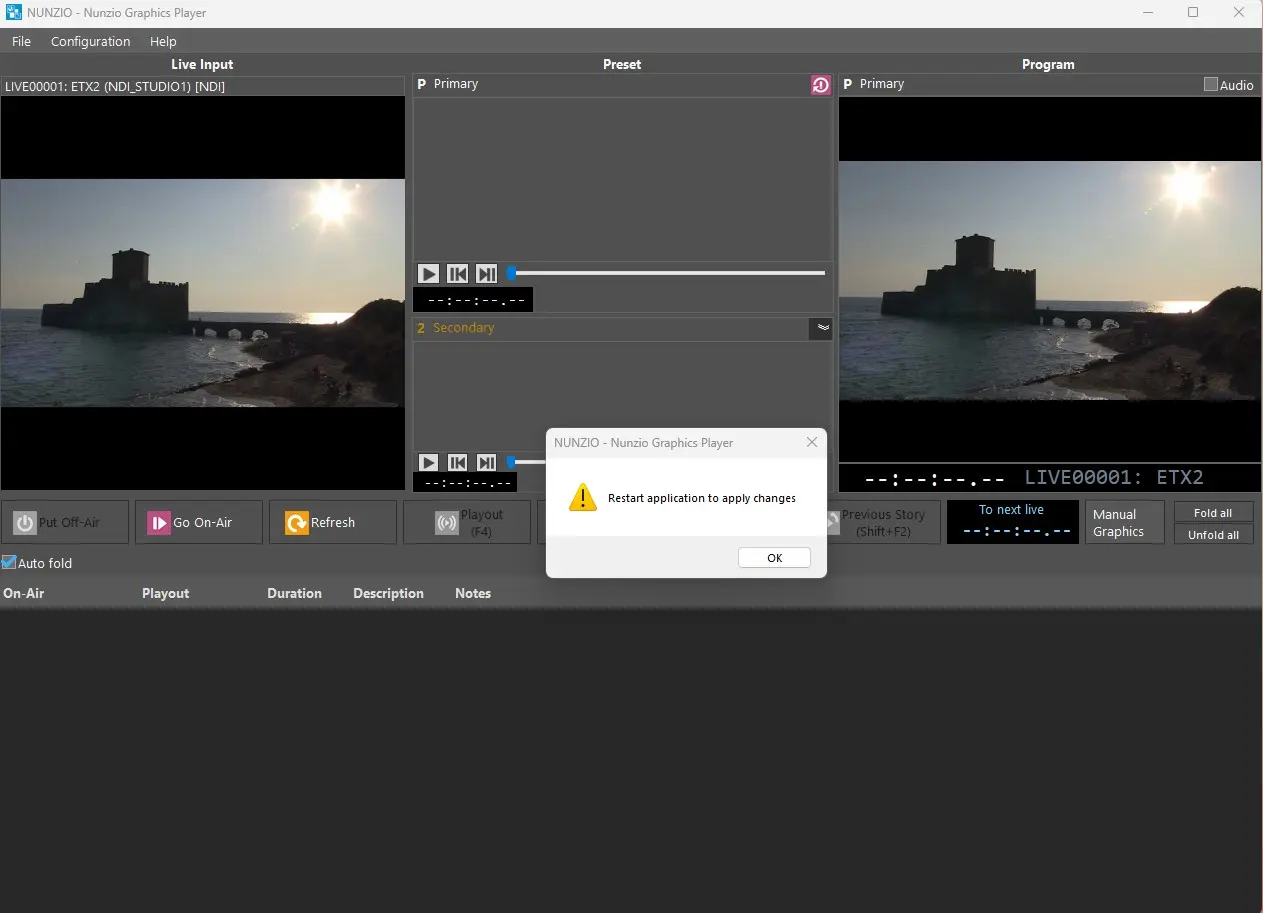Screen dimensions: 1263x913
Task: Uncheck the Auto fold checkbox
Action: point(9,563)
